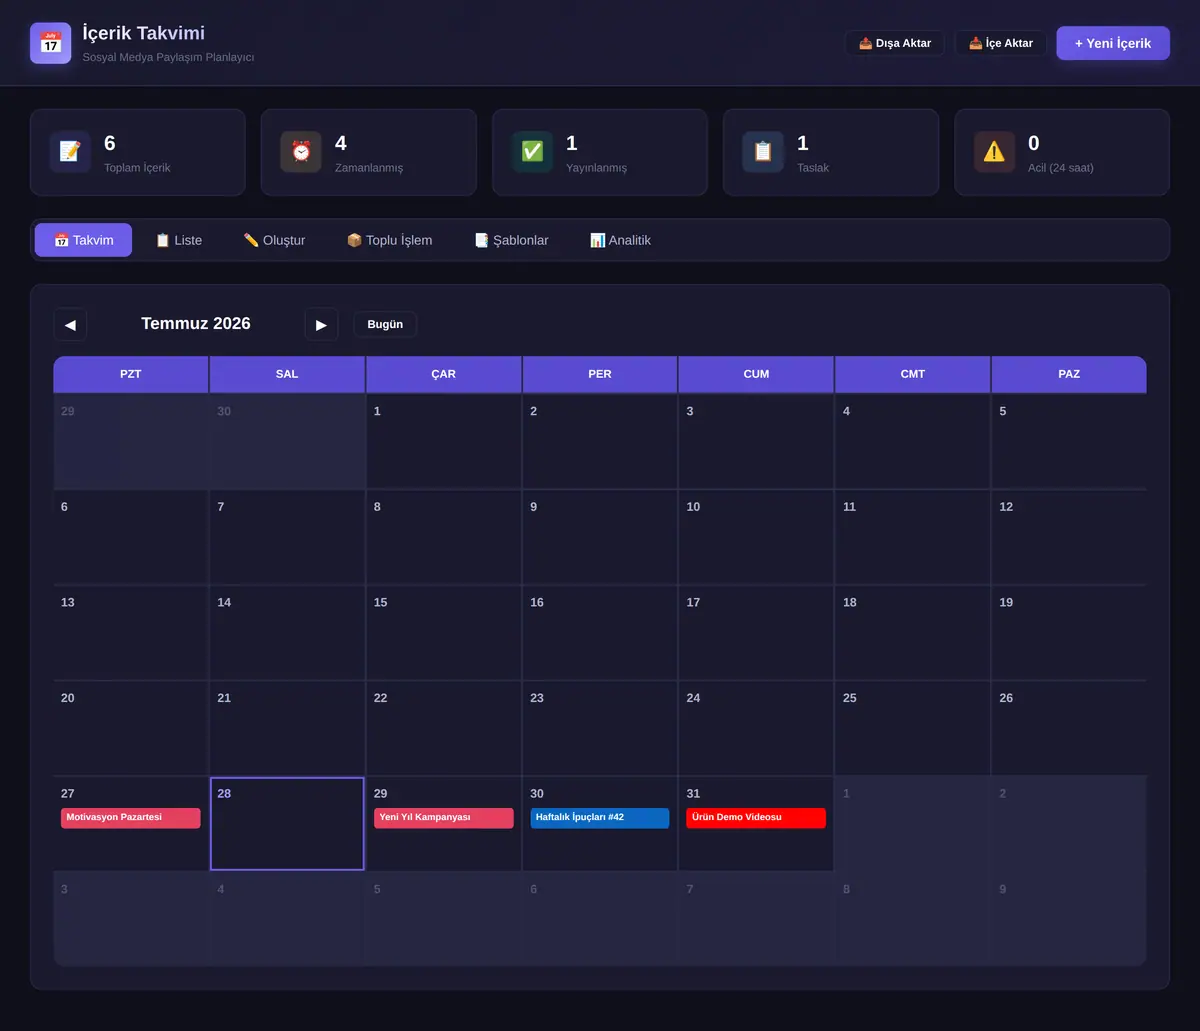Click the alarm clock icon for Zamanlanmış
Screen dimensions: 1200x1031
pos(301,152)
